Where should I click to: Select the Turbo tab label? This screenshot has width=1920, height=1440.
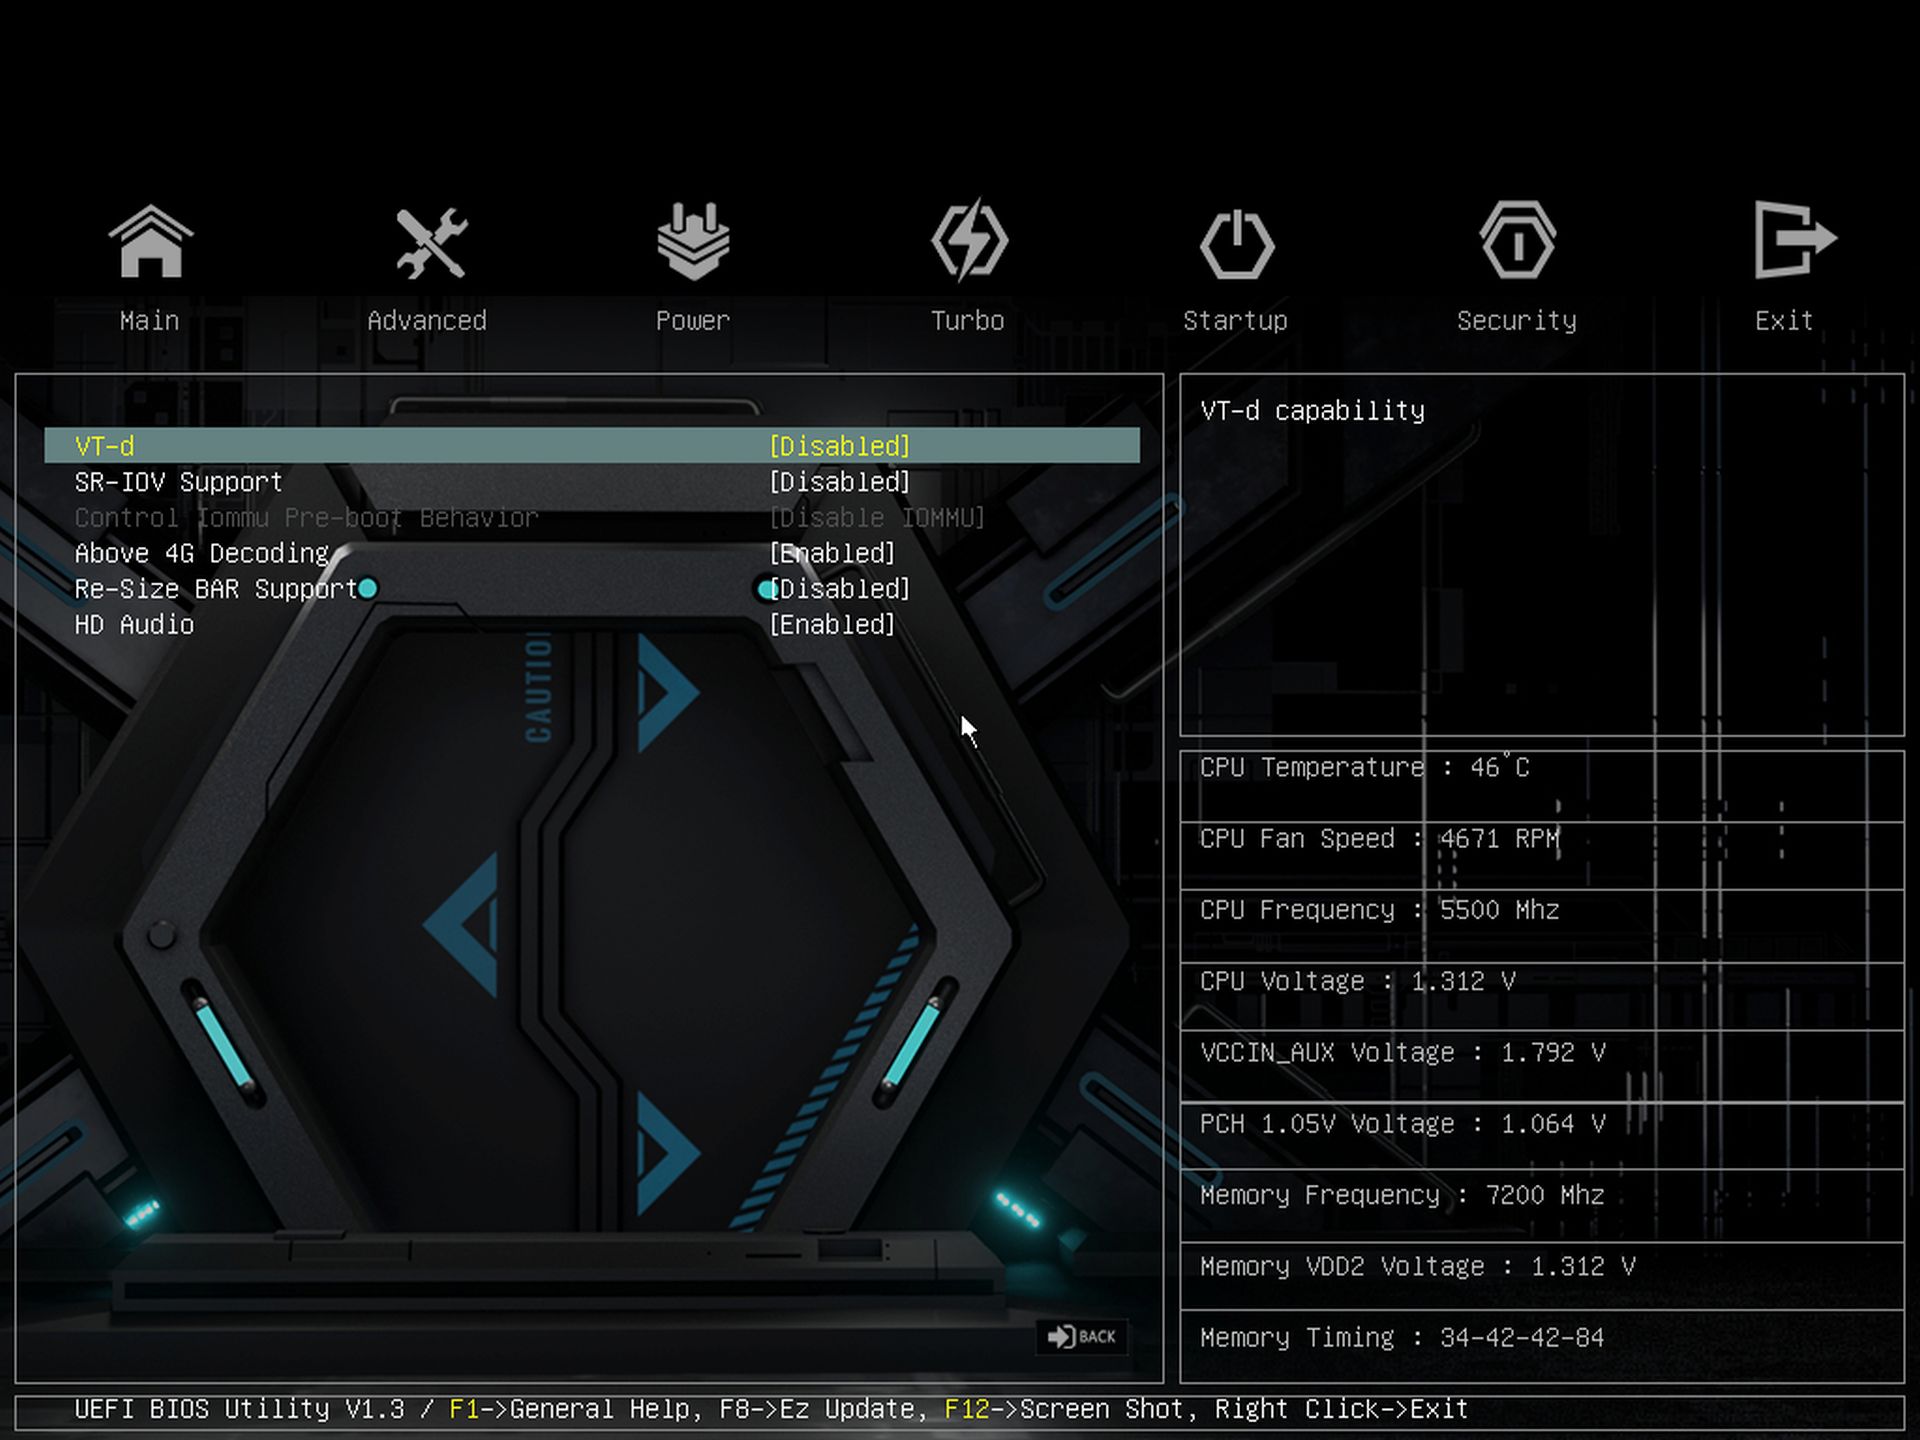click(x=967, y=321)
